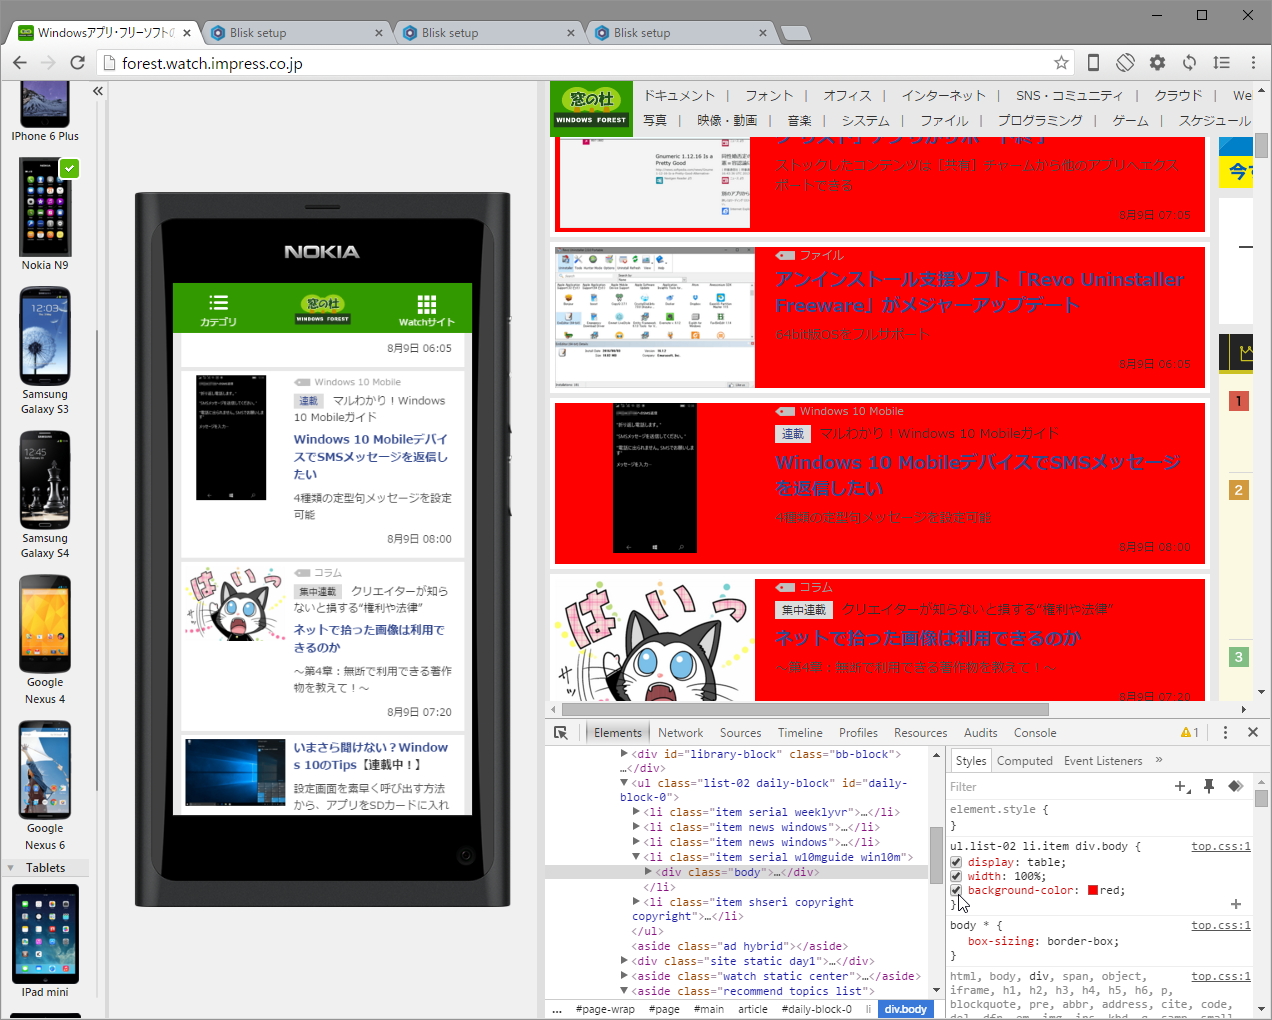Disable the width: 100% style rule
This screenshot has height=1020, width=1272.
click(x=956, y=876)
